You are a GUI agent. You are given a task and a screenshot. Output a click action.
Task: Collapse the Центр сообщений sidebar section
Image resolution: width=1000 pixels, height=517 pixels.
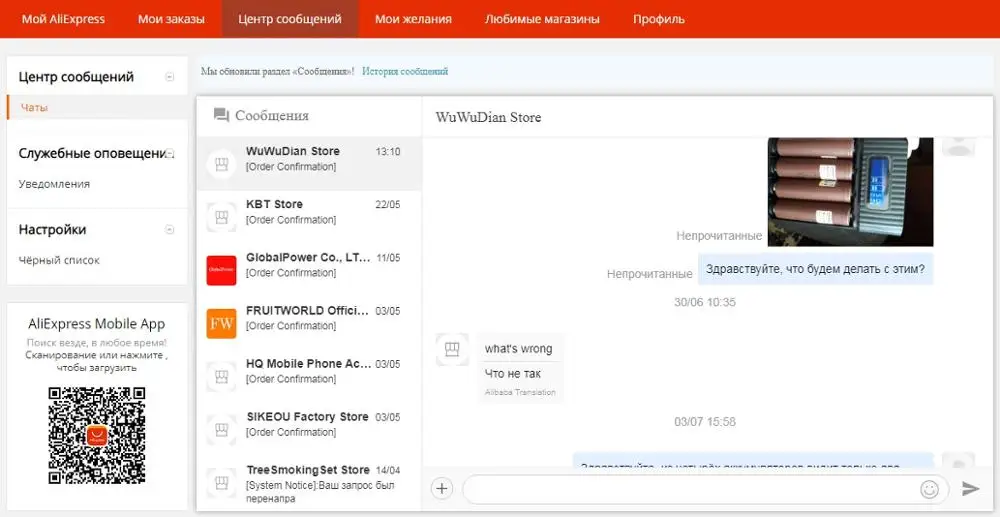[170, 77]
